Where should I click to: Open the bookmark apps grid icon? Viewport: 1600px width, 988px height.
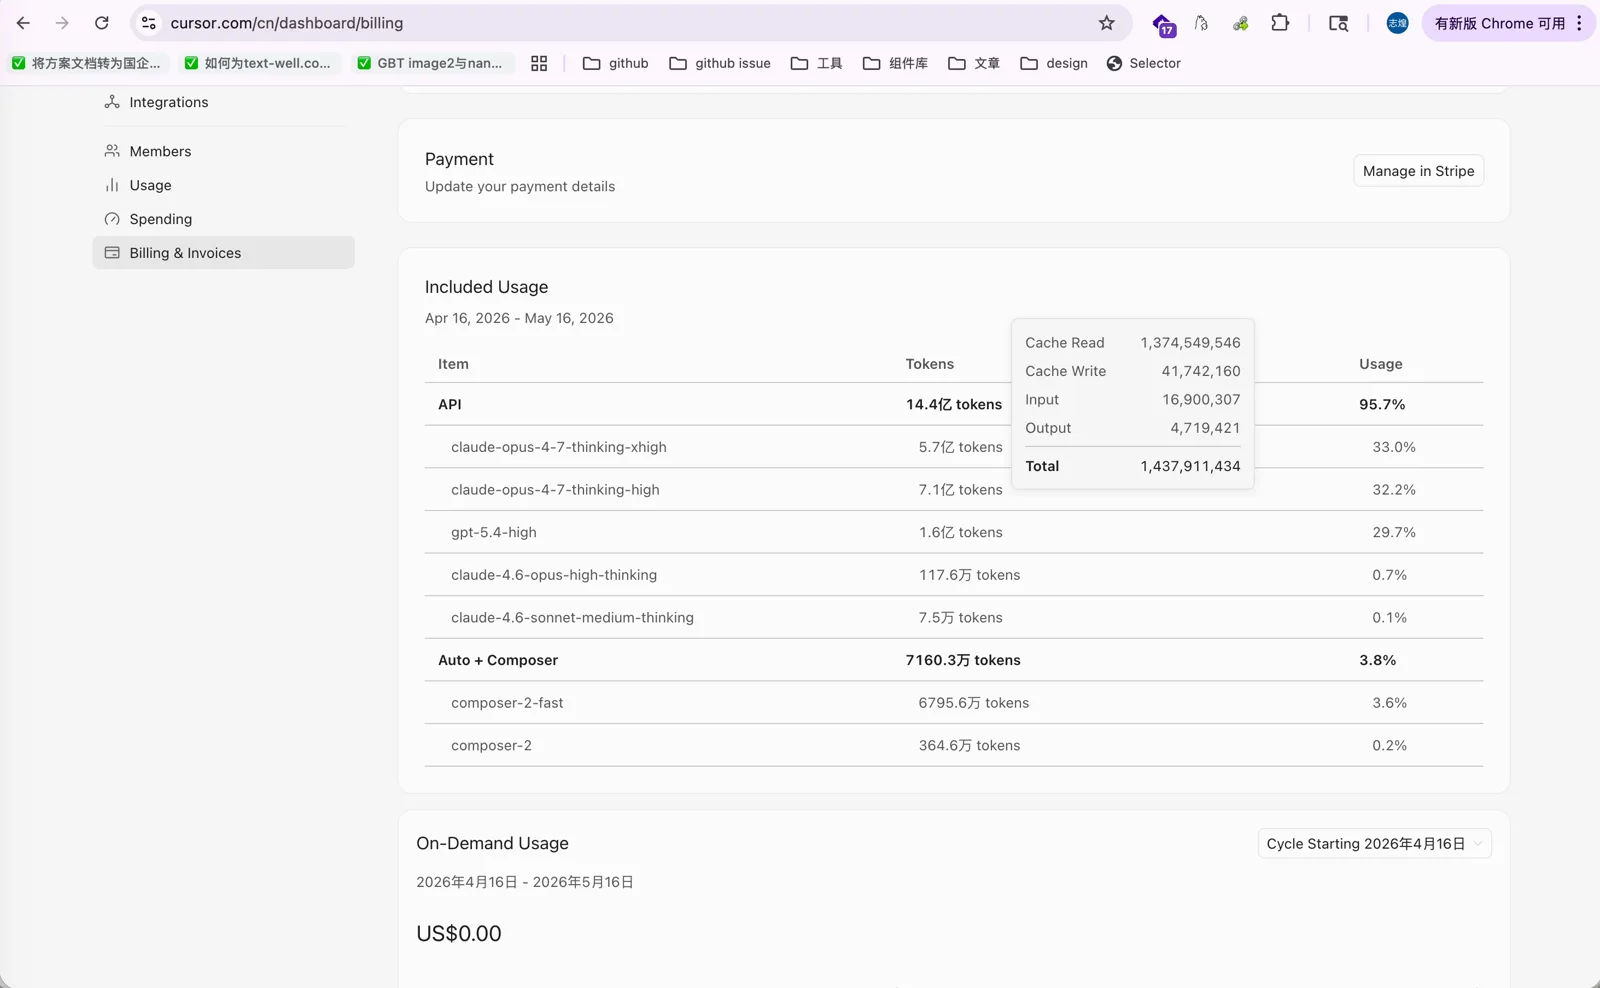[x=539, y=63]
